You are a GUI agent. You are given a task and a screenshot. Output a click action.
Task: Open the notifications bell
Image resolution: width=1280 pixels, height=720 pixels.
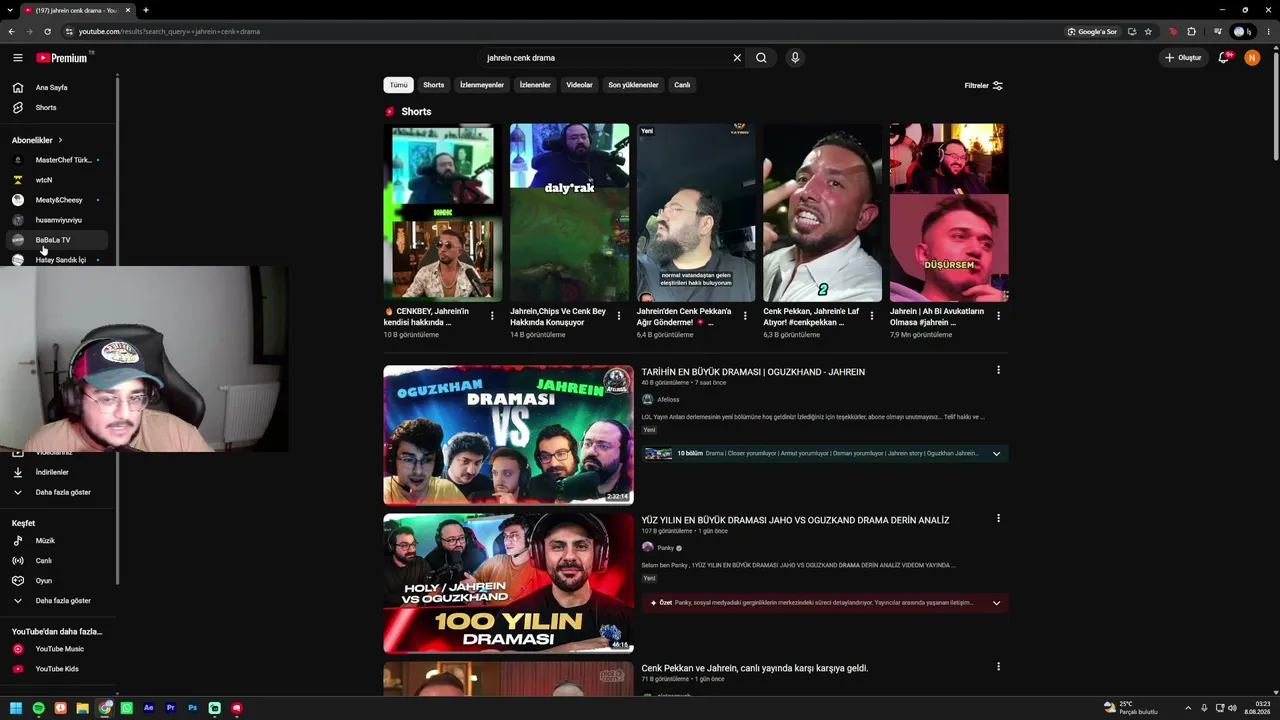1223,58
